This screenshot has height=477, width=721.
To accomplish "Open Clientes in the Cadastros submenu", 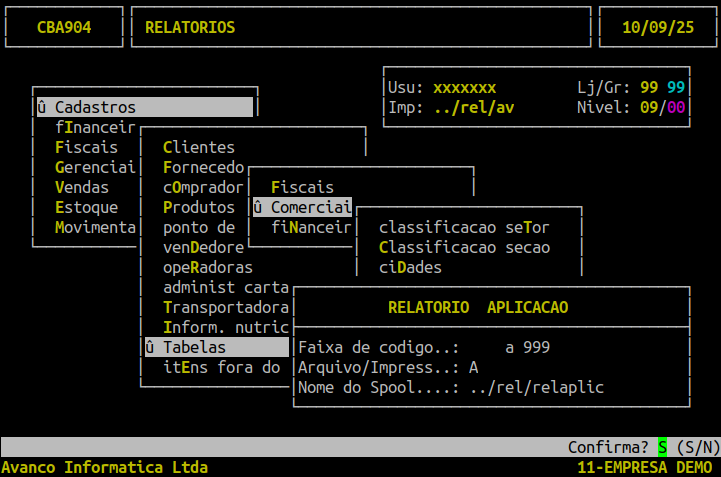I will 198,147.
